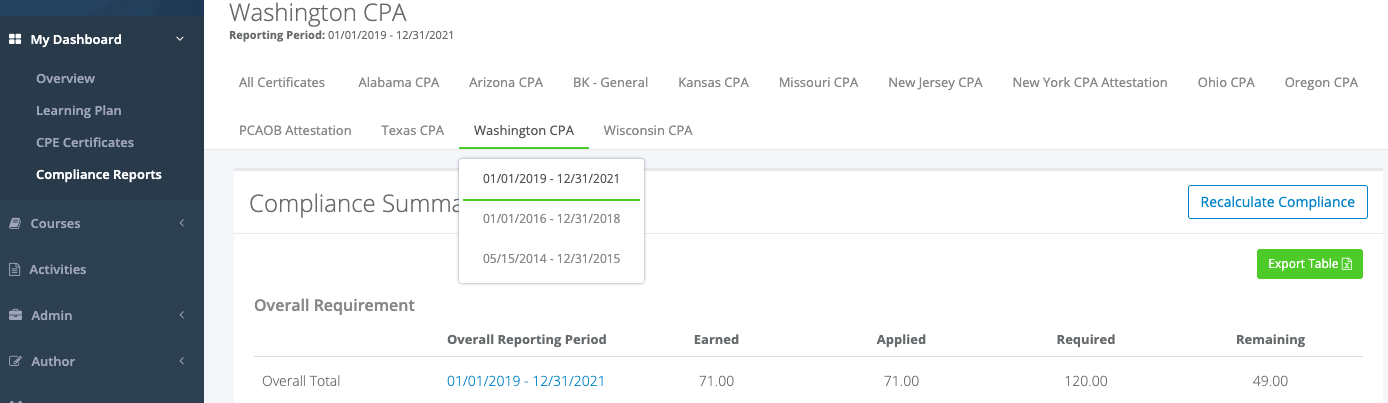Image resolution: width=1388 pixels, height=403 pixels.
Task: Click the Author pencil icon
Action: [15, 362]
